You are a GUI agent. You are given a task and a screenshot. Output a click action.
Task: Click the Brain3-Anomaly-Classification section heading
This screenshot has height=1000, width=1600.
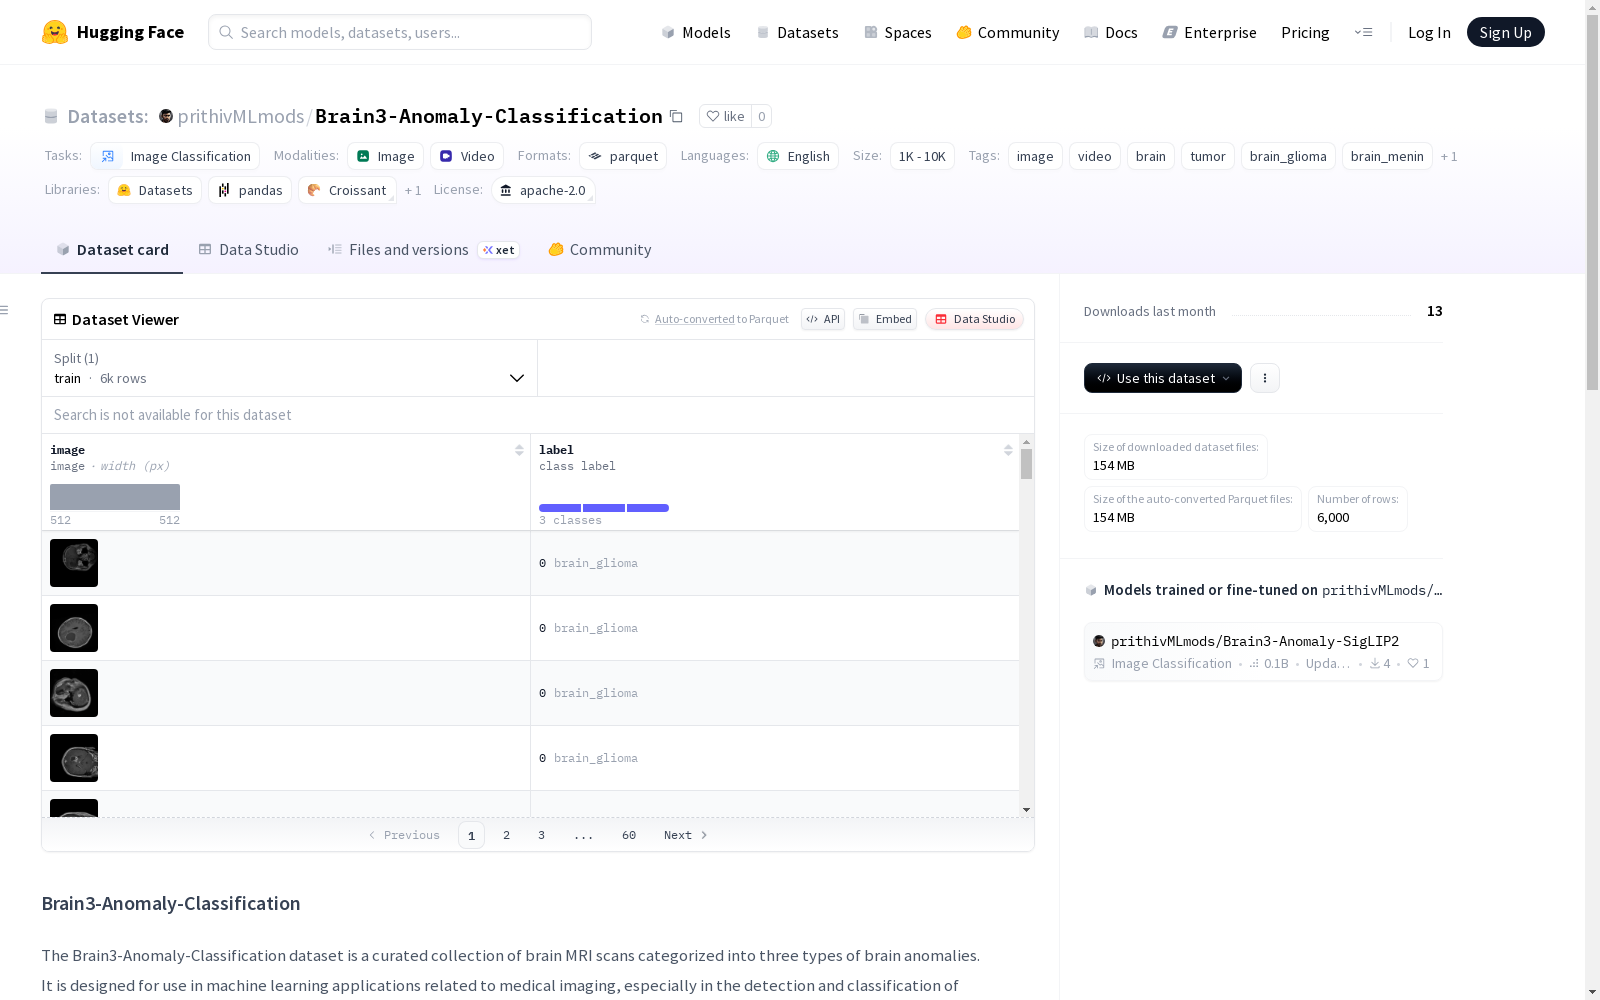[x=171, y=904]
